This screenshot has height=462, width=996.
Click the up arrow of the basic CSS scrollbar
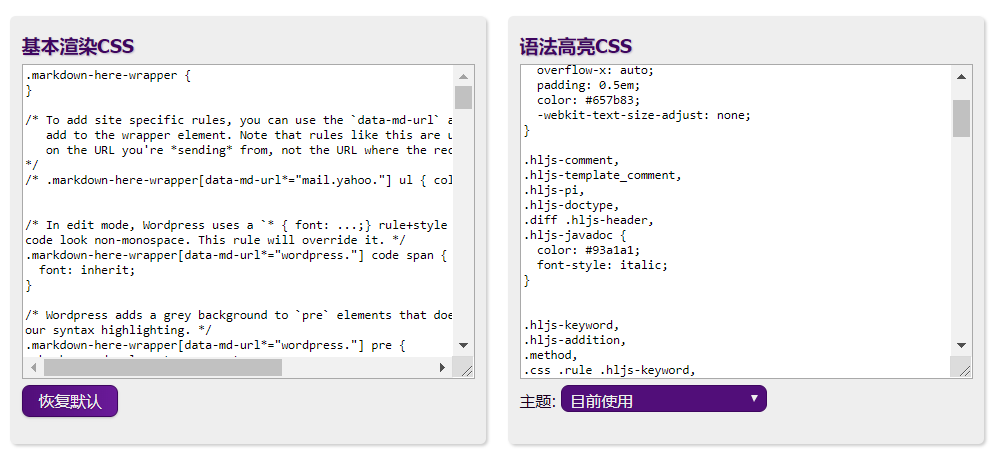point(463,76)
